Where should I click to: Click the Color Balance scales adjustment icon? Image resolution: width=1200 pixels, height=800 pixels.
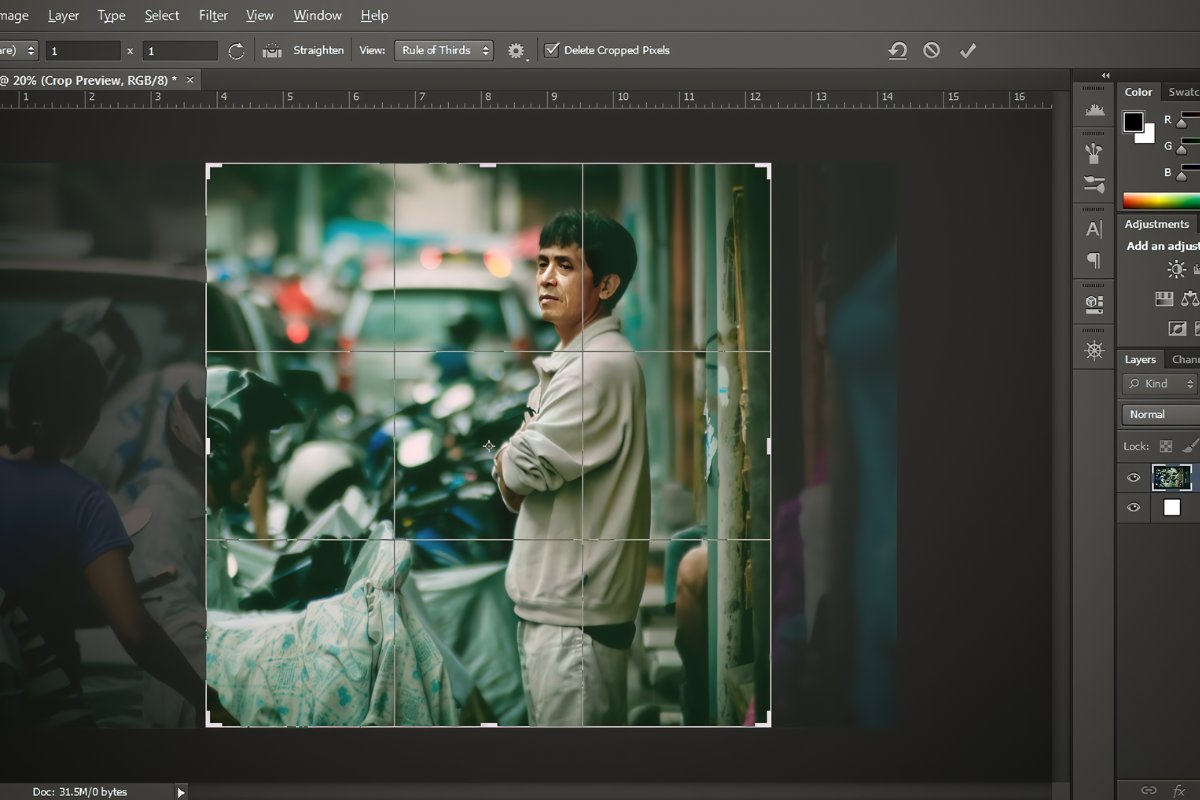(x=1192, y=298)
